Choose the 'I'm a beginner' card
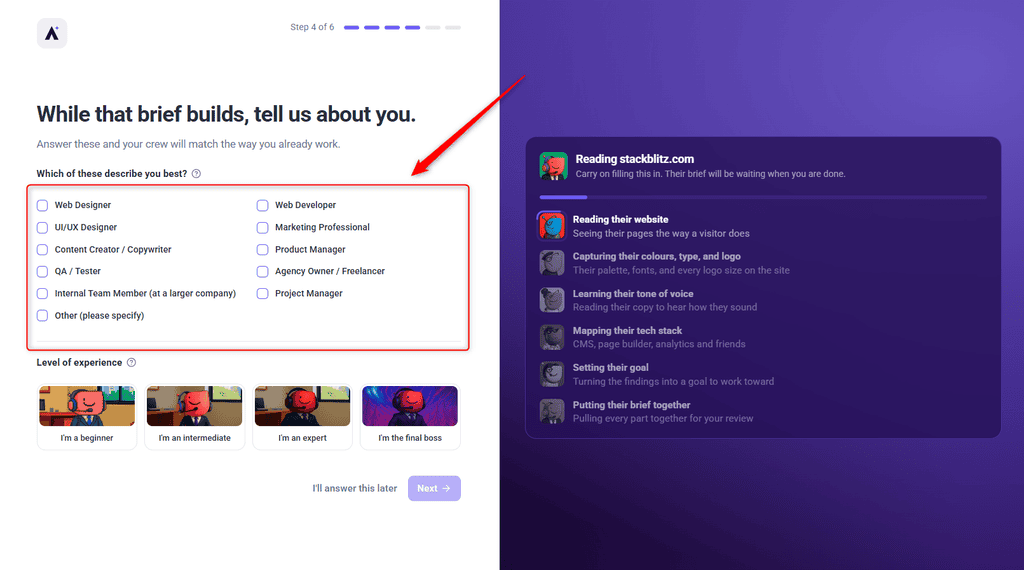 click(x=87, y=417)
